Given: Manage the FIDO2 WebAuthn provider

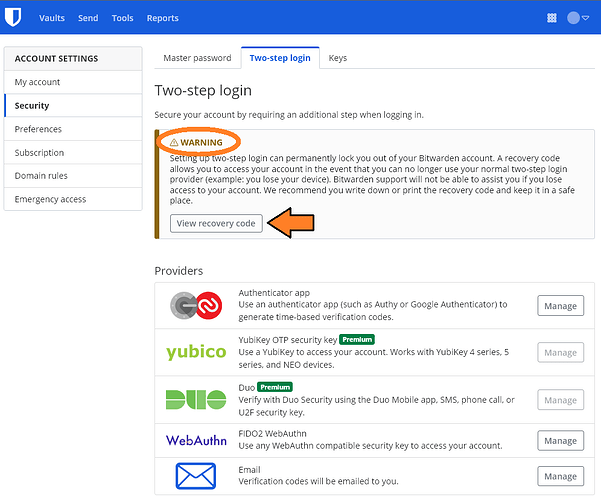Looking at the screenshot, I should tap(560, 441).
